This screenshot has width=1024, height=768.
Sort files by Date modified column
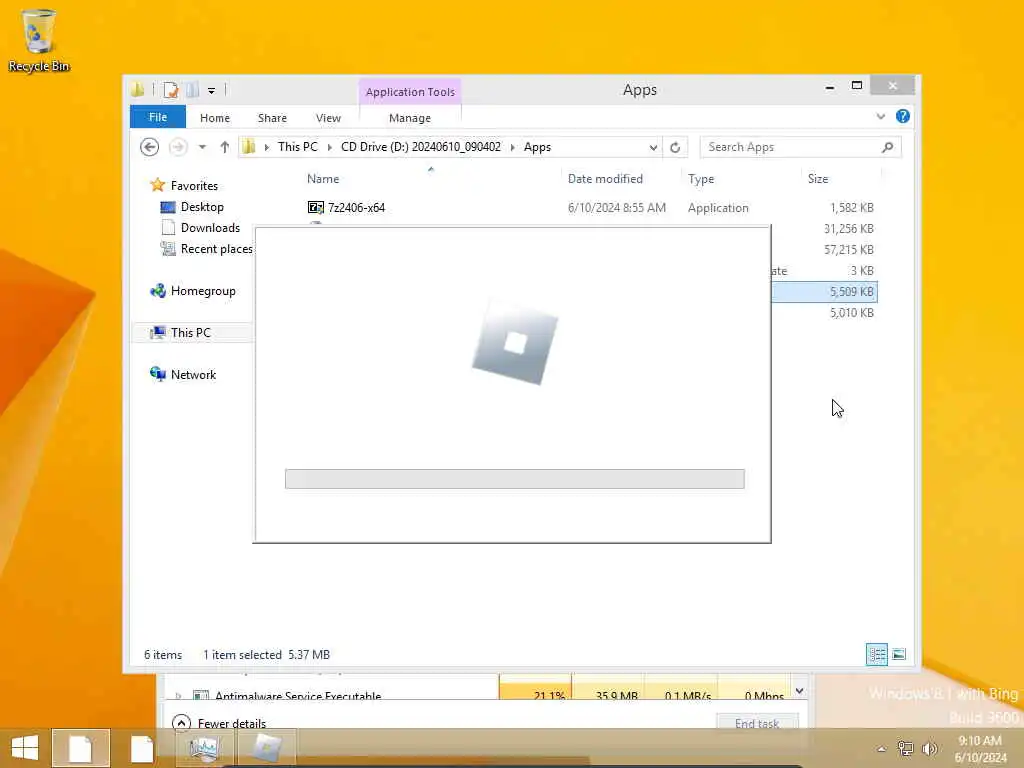pyautogui.click(x=605, y=179)
